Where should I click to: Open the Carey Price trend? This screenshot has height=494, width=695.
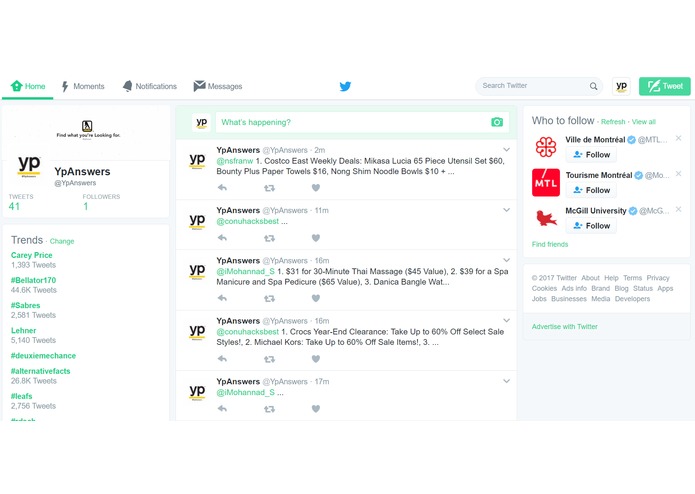[31, 255]
